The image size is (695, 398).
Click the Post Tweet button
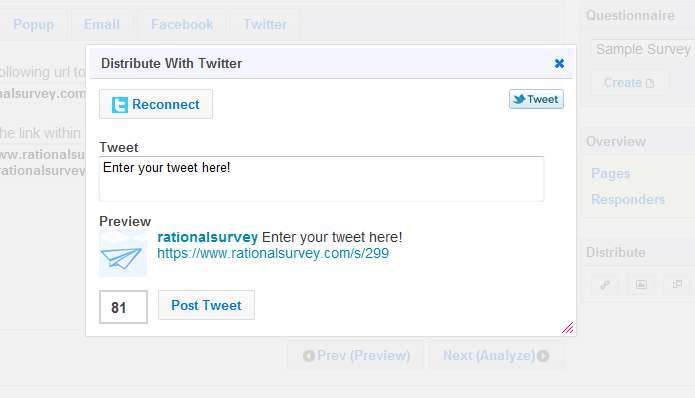point(207,305)
